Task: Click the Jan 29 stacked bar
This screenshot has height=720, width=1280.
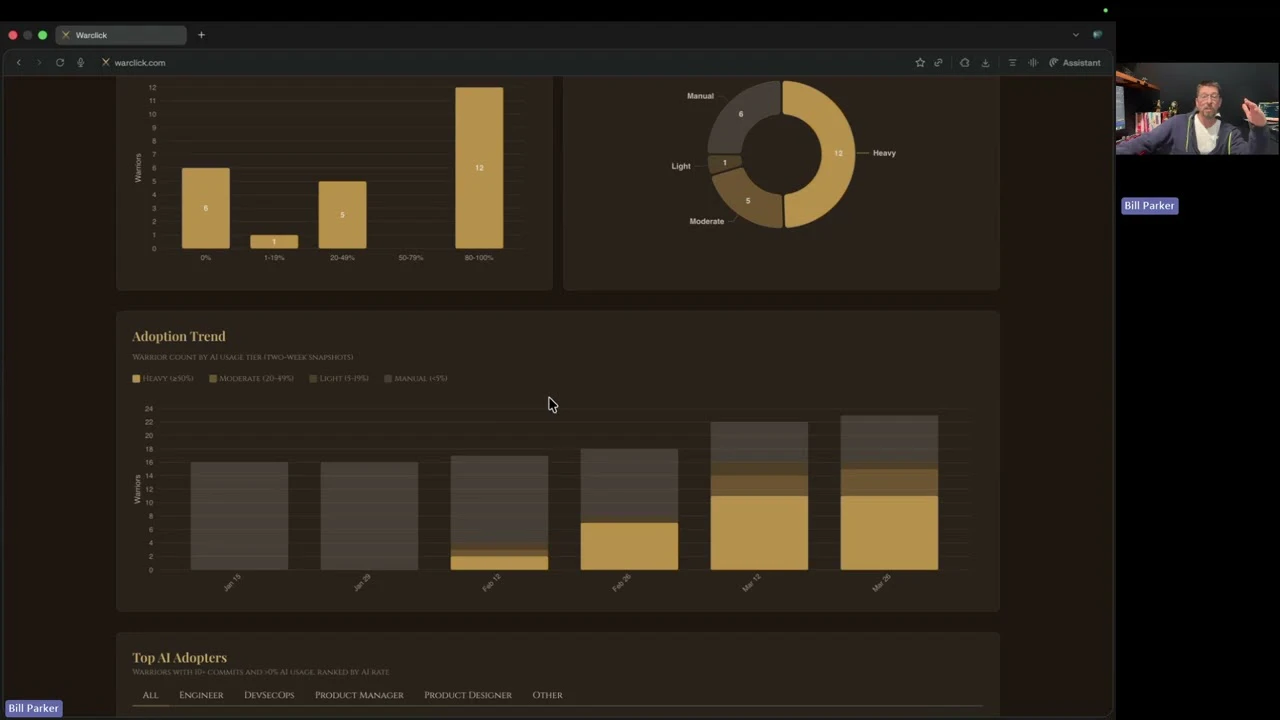Action: click(x=369, y=516)
